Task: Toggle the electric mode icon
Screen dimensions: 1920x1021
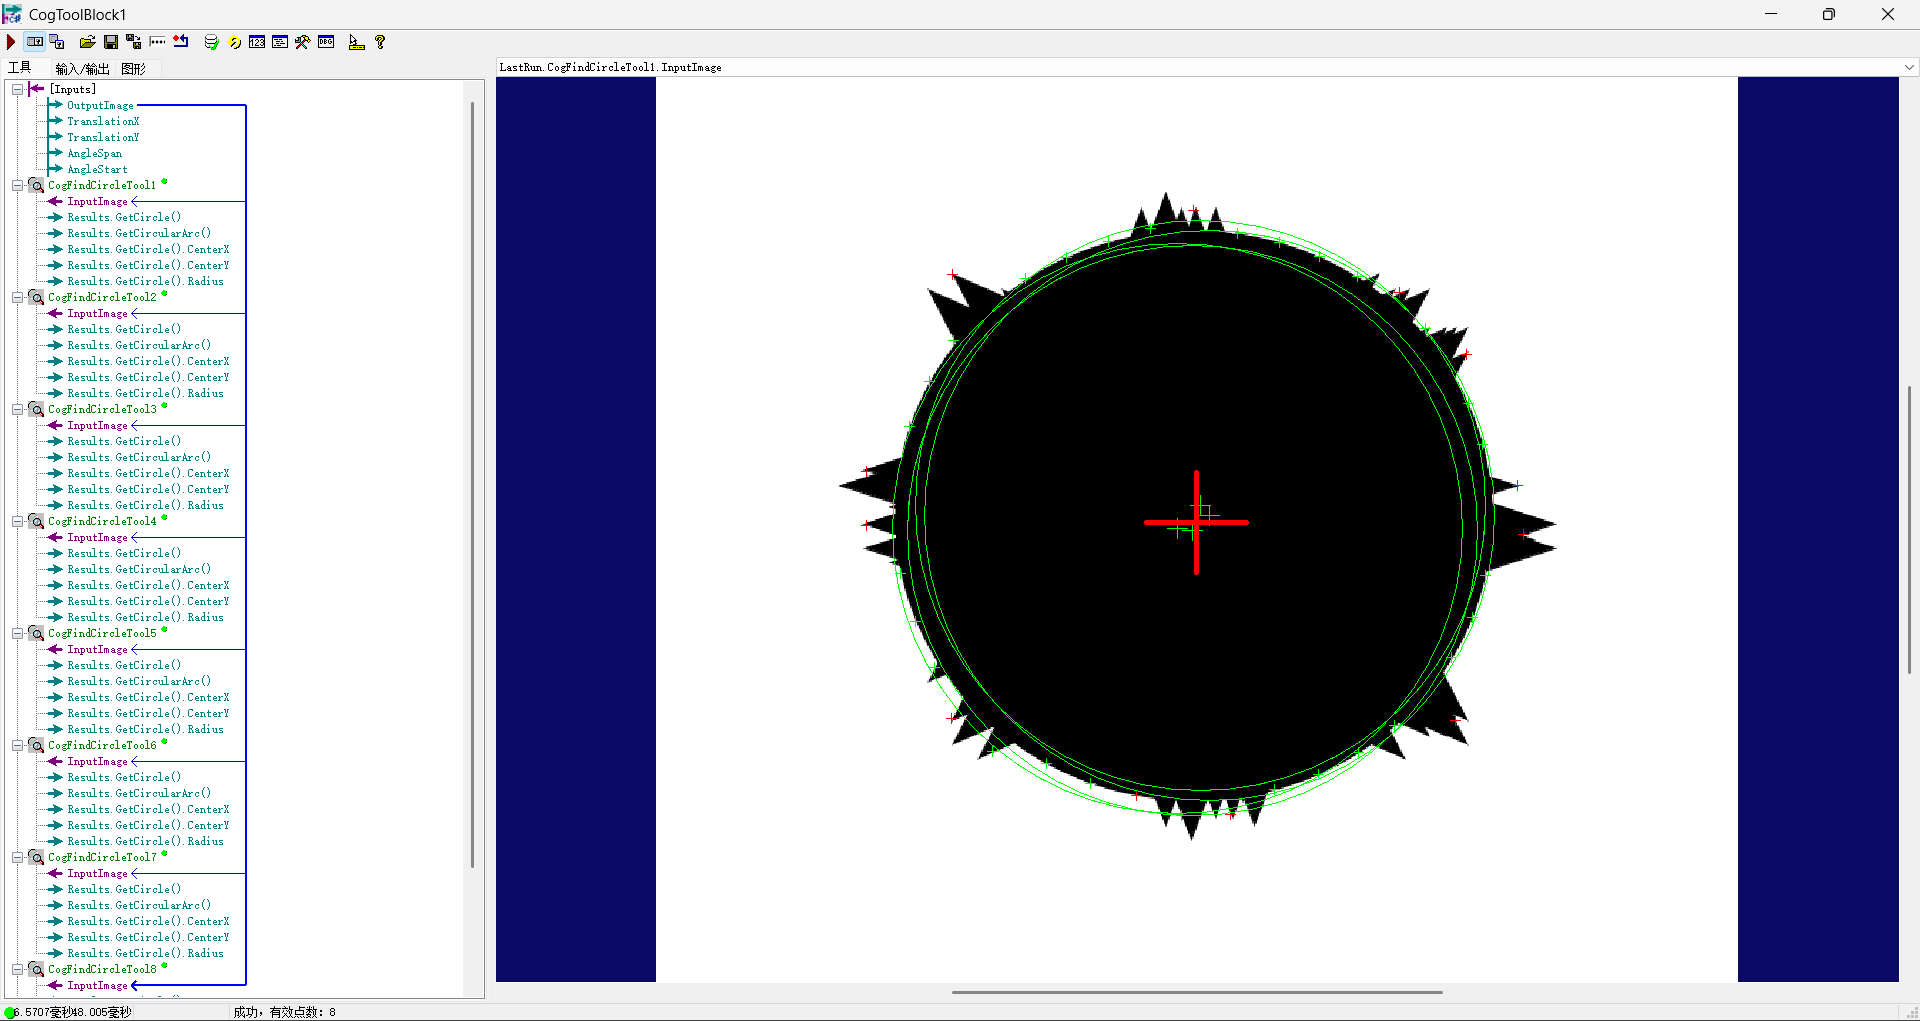Action: tap(35, 42)
